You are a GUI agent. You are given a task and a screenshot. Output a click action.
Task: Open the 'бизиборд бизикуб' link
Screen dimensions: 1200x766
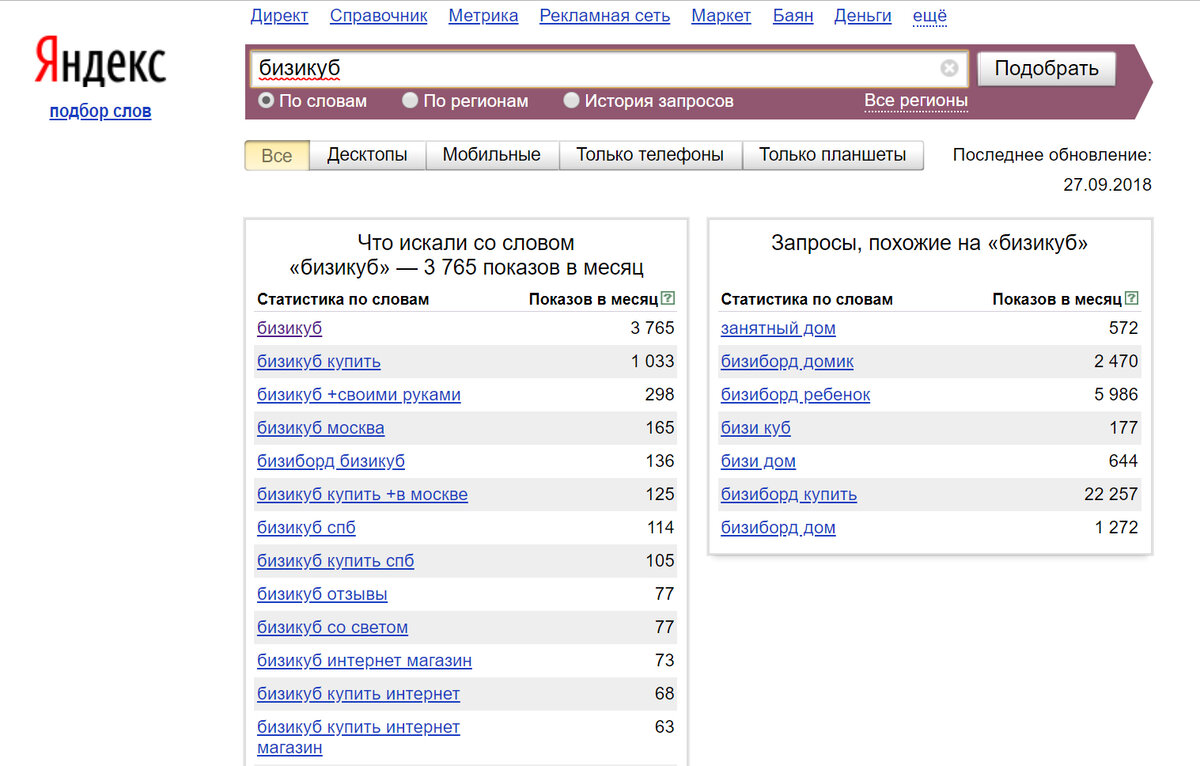tap(331, 461)
